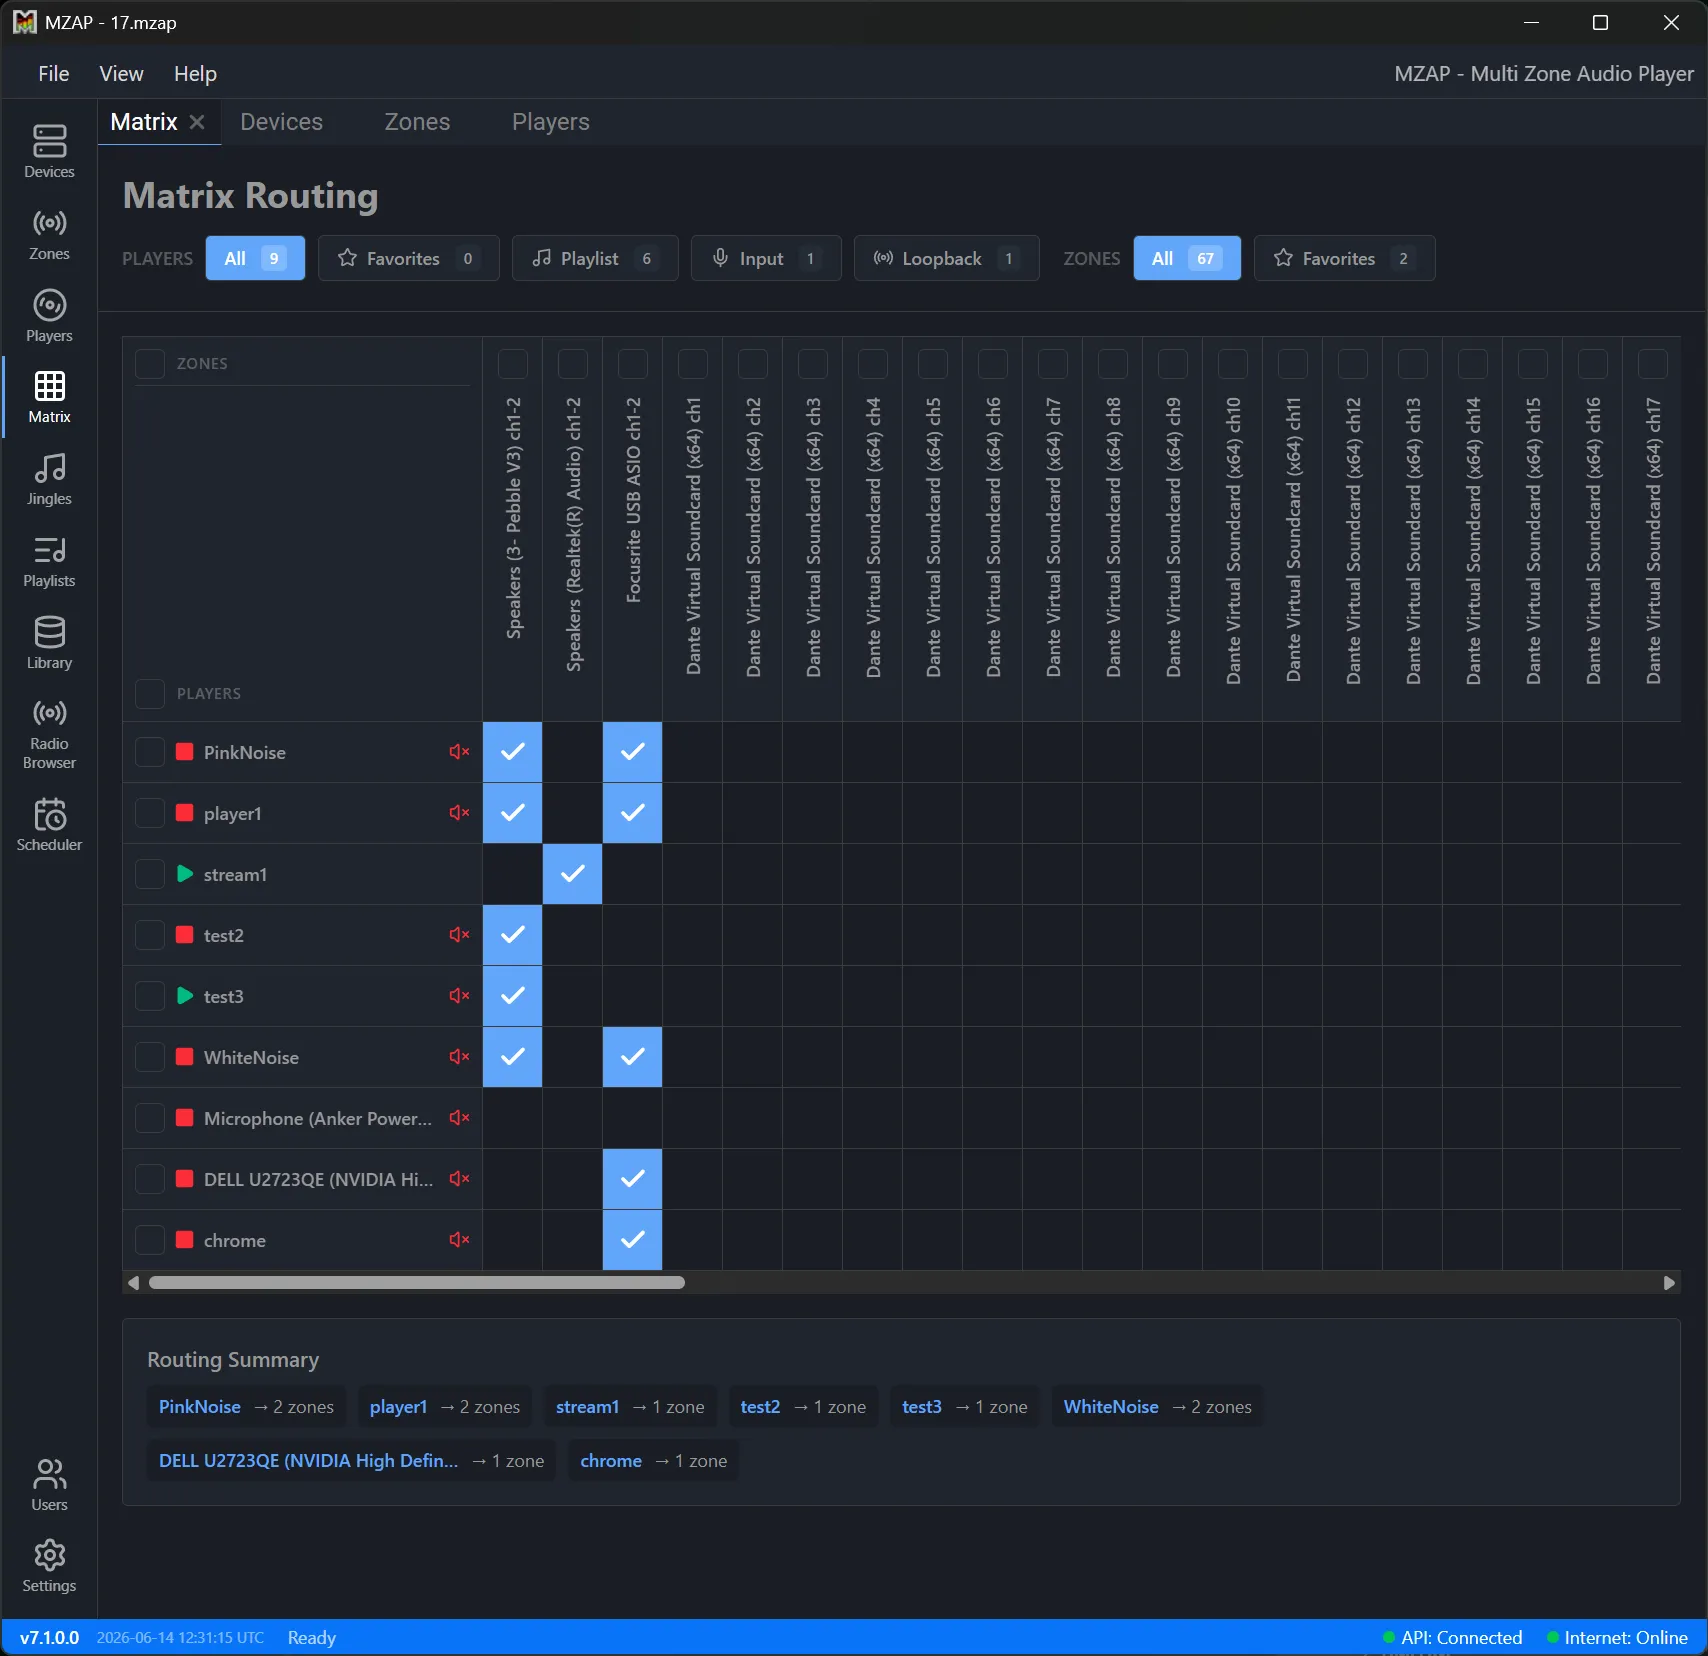
Task: Close the Matrix tab with X
Action: pos(197,122)
